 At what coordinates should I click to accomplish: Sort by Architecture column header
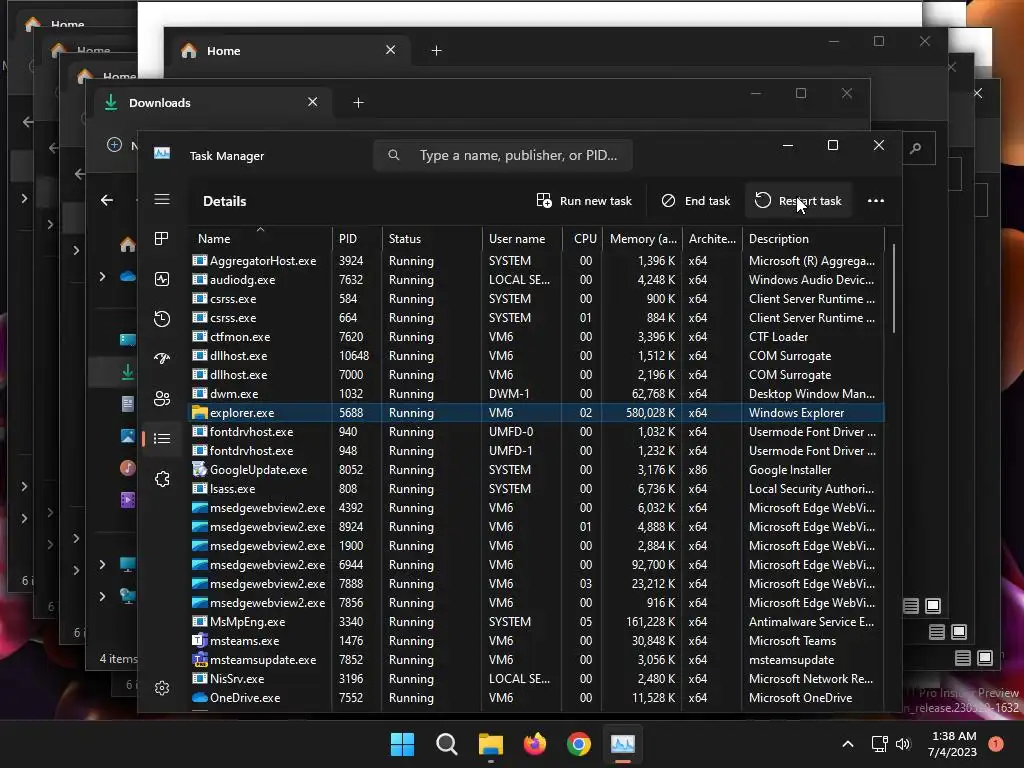tap(712, 238)
